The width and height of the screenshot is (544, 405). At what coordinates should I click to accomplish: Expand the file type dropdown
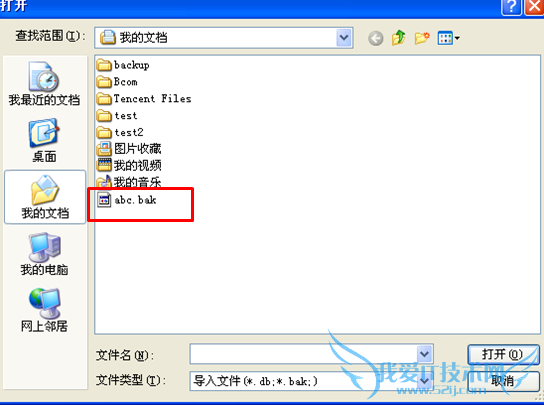click(424, 381)
